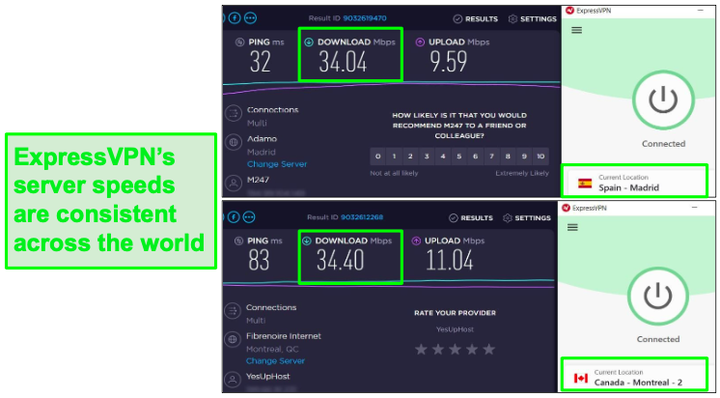Click the ellipsis share icon in the bottom speedtest
The height and width of the screenshot is (398, 720).
coord(249,217)
